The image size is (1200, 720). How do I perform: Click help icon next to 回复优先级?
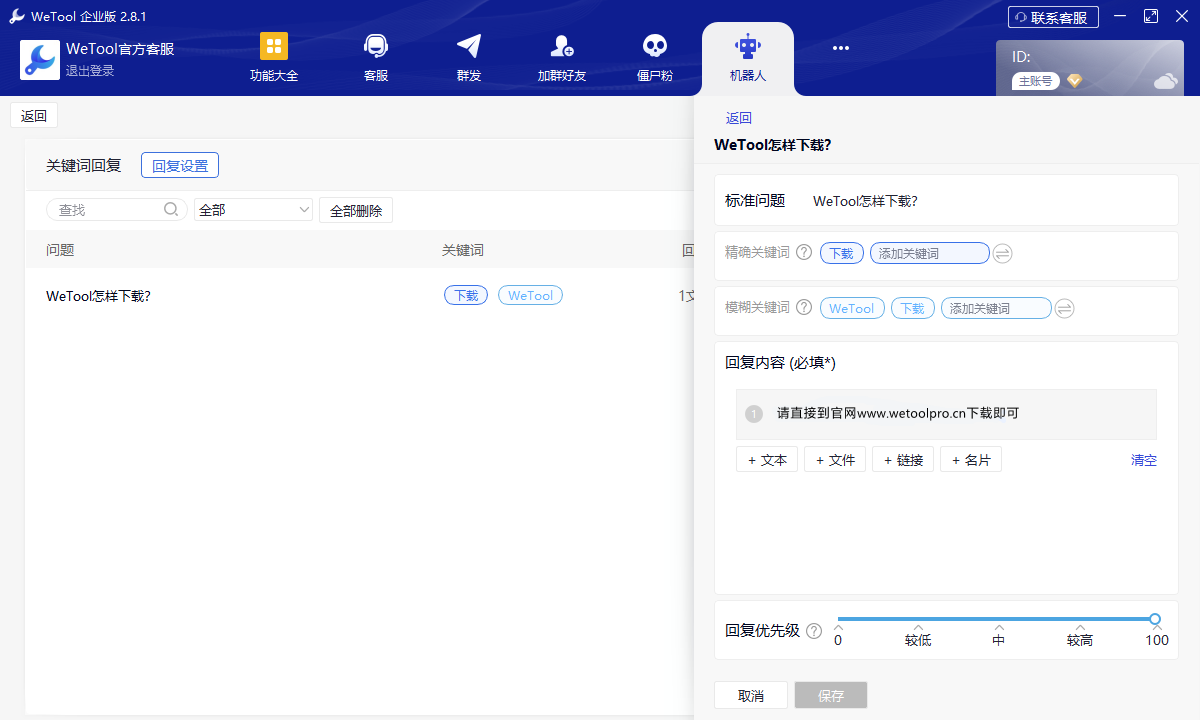tap(814, 631)
